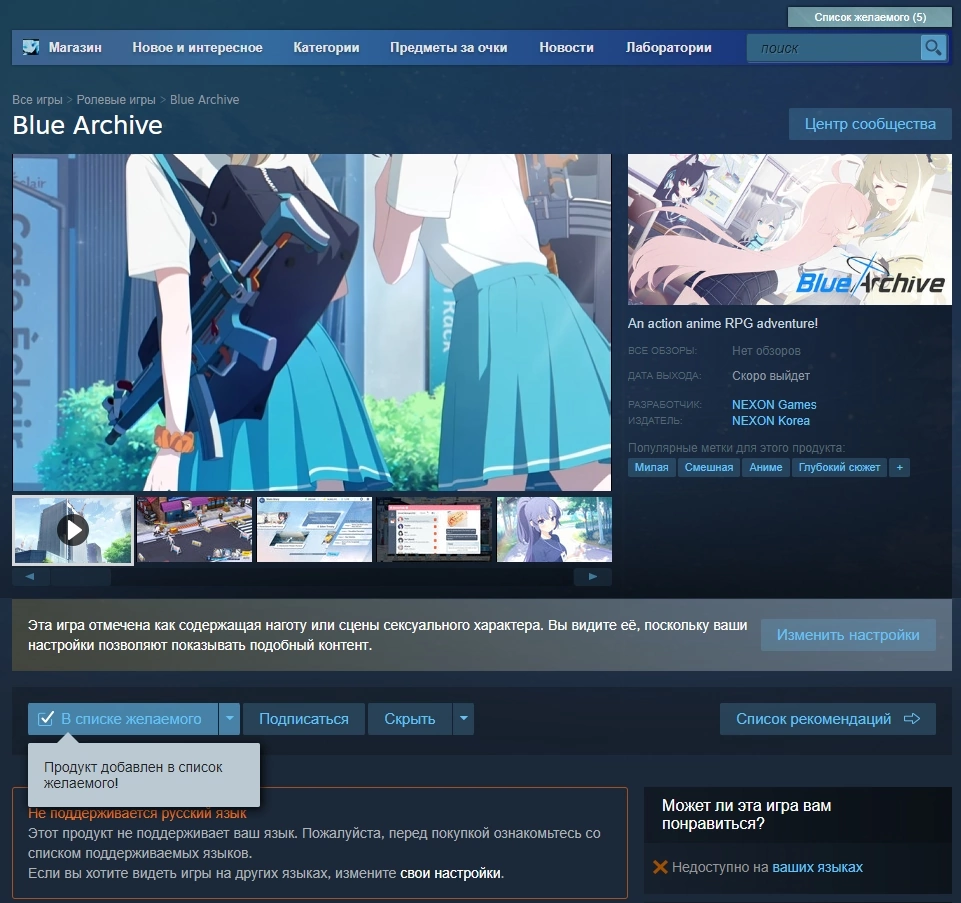Click the Нет обзоров text

tap(766, 351)
